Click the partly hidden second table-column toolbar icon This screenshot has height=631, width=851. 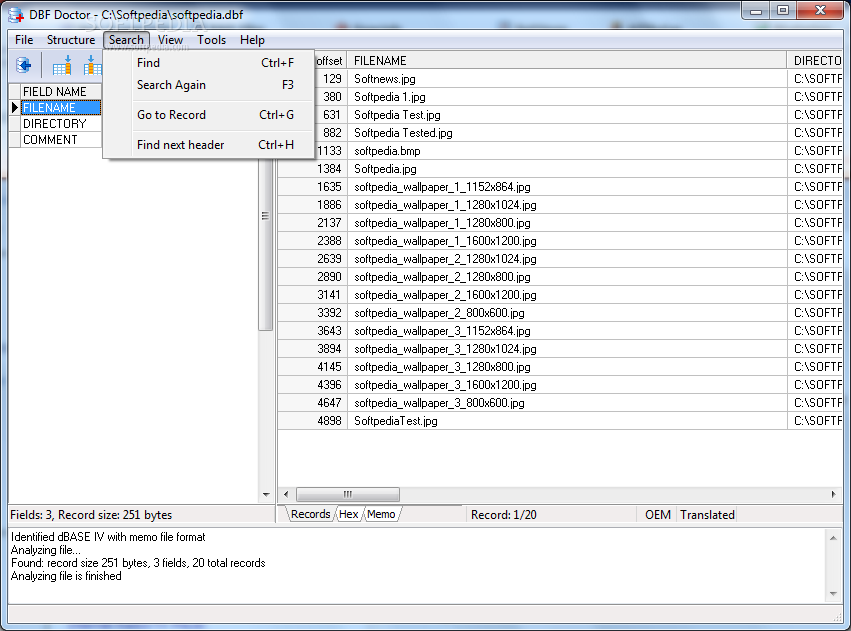pos(93,66)
